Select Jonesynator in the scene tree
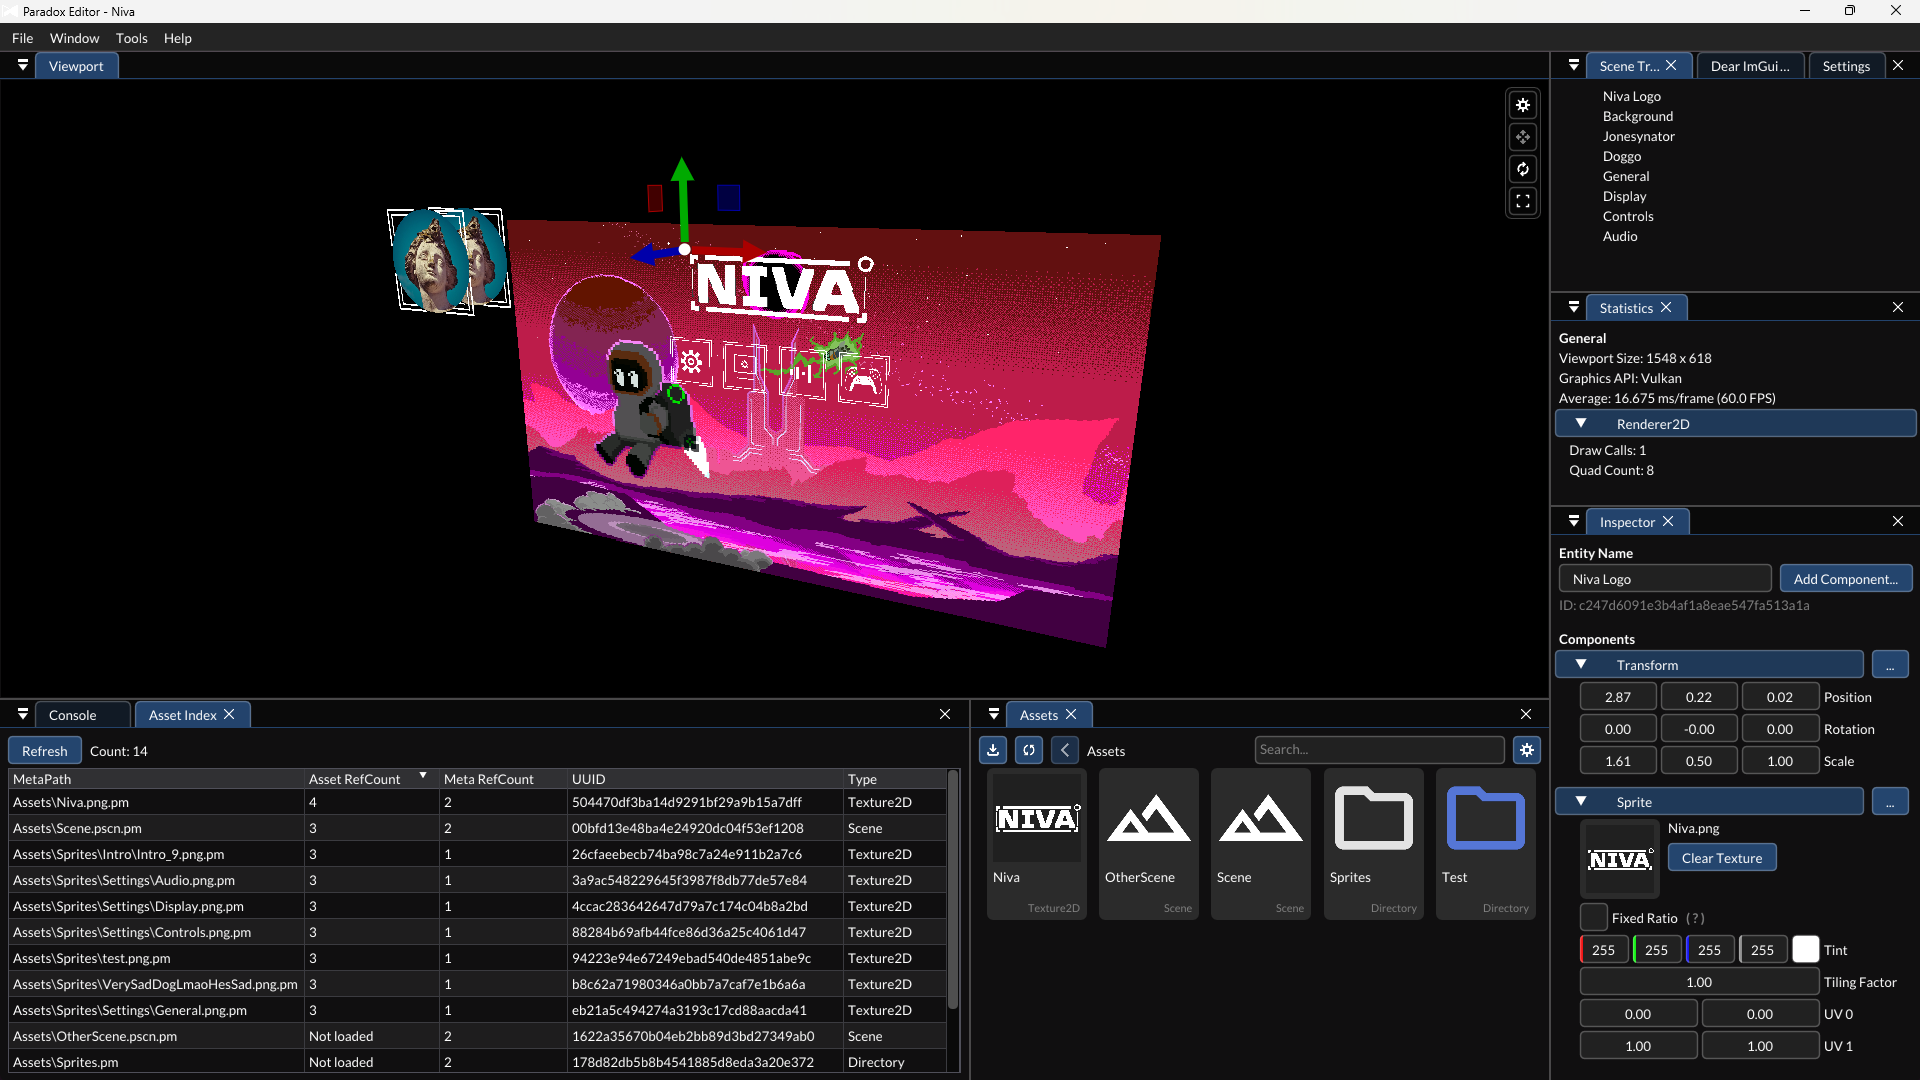 1638,136
